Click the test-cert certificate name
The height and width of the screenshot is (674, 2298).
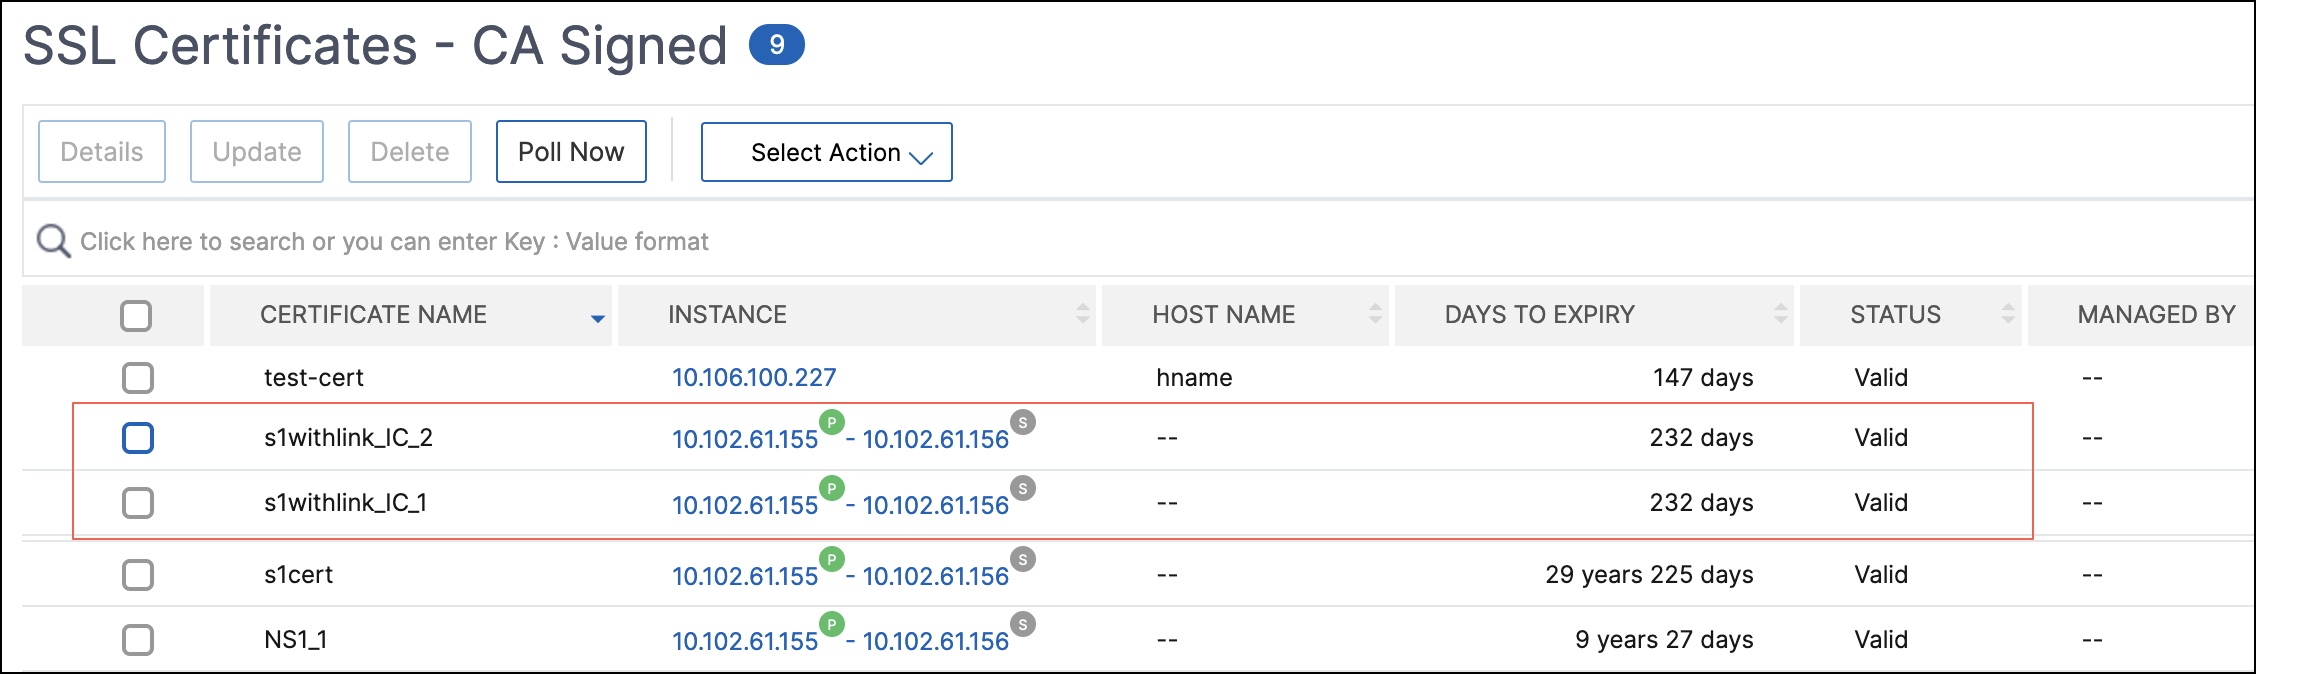point(314,377)
